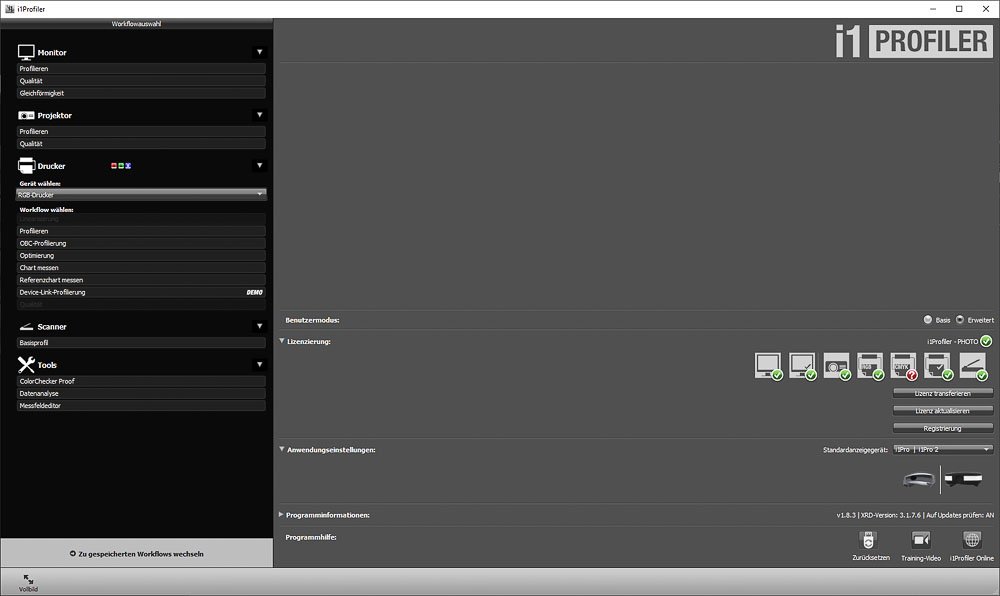
Task: Open Projektor Qualität workflow
Action: coord(141,143)
